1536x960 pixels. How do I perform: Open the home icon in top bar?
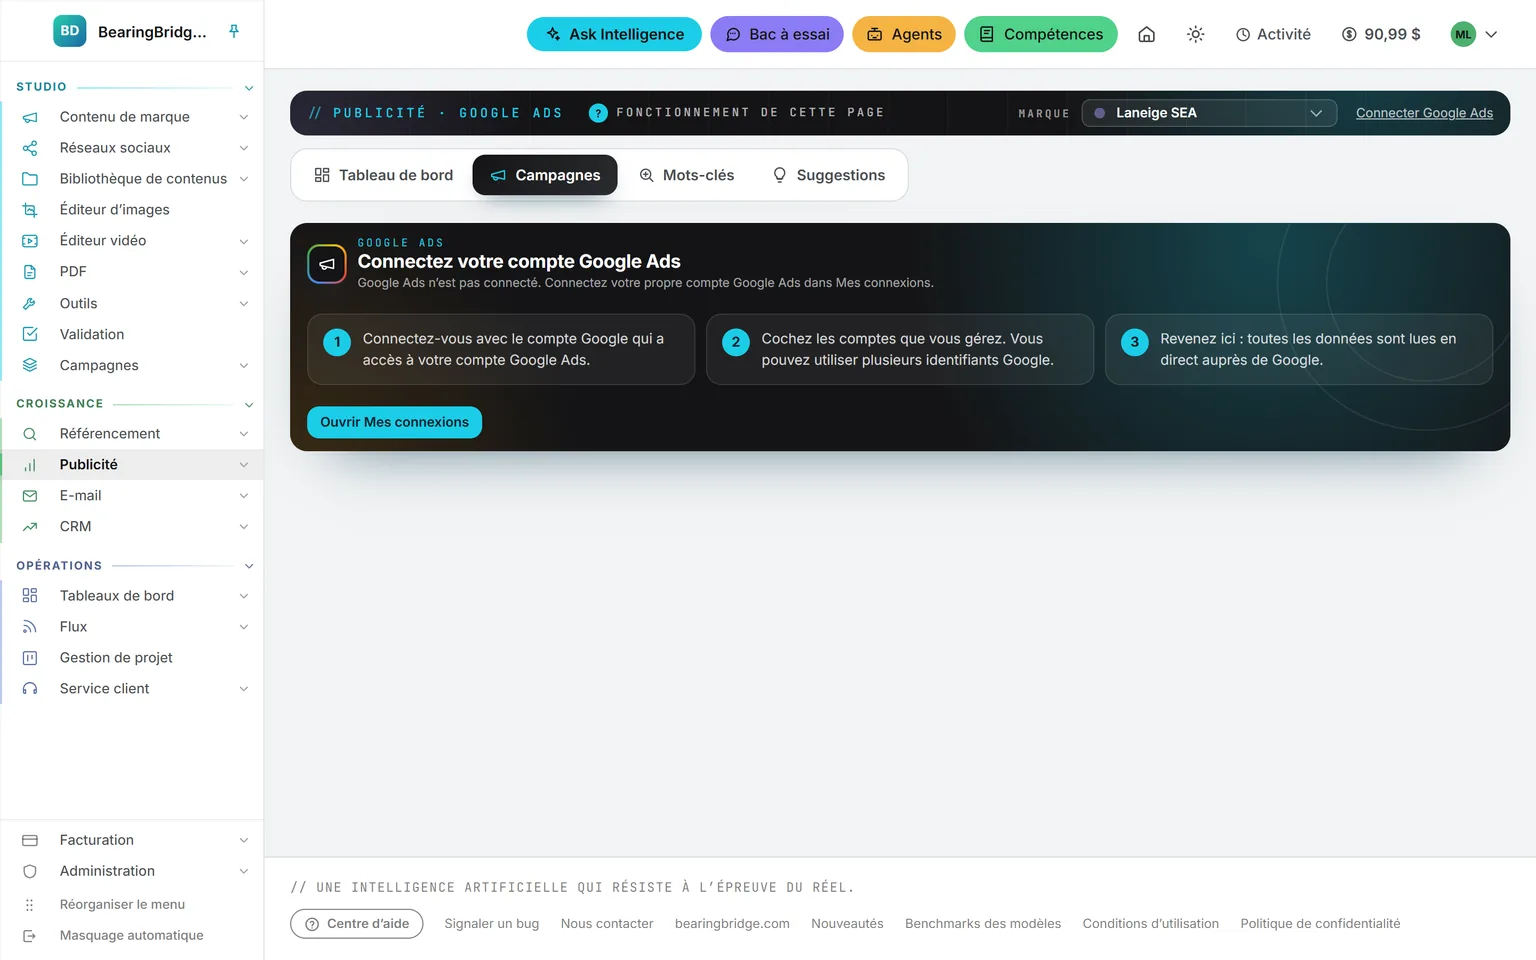[1147, 34]
